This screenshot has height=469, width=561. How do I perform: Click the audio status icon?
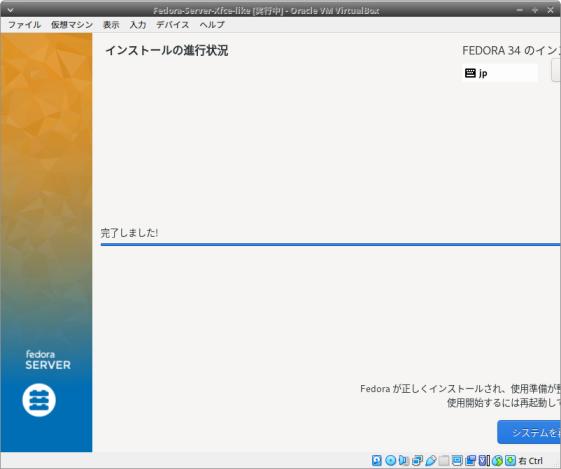click(x=404, y=460)
